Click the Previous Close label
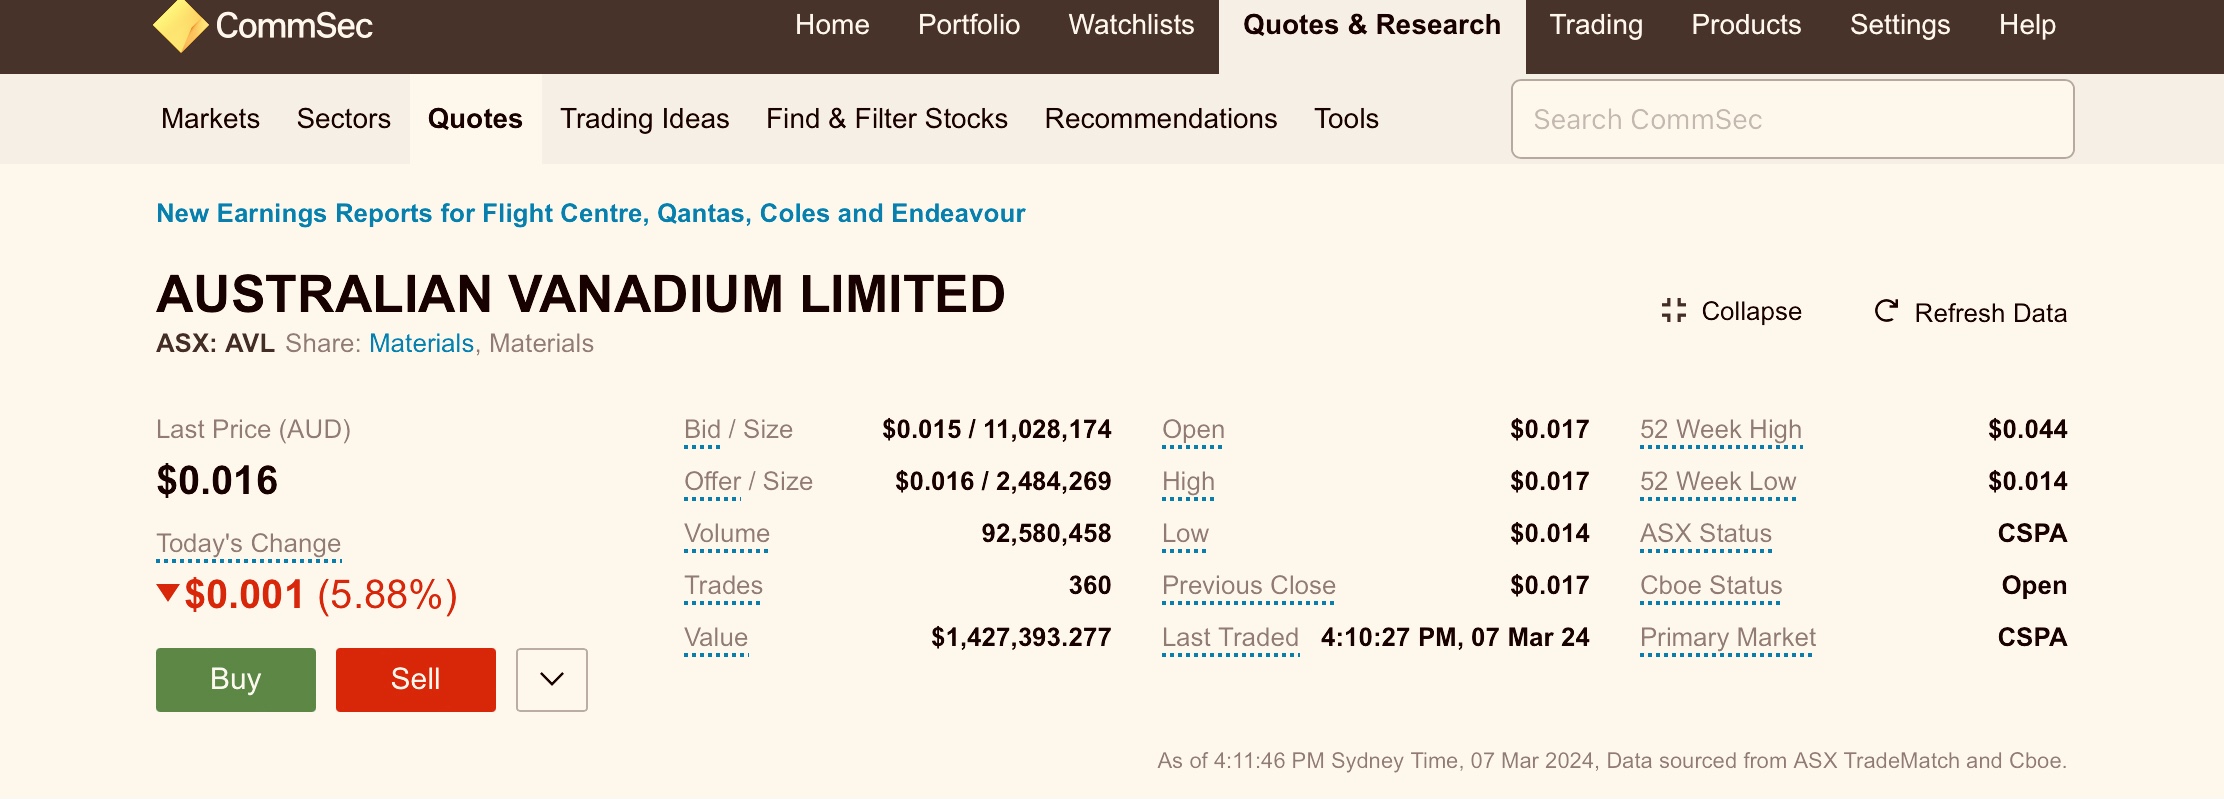Image resolution: width=2224 pixels, height=799 pixels. [1249, 585]
